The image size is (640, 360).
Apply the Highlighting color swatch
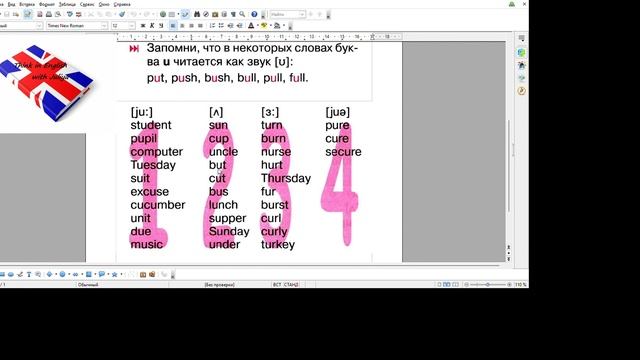(264, 25)
